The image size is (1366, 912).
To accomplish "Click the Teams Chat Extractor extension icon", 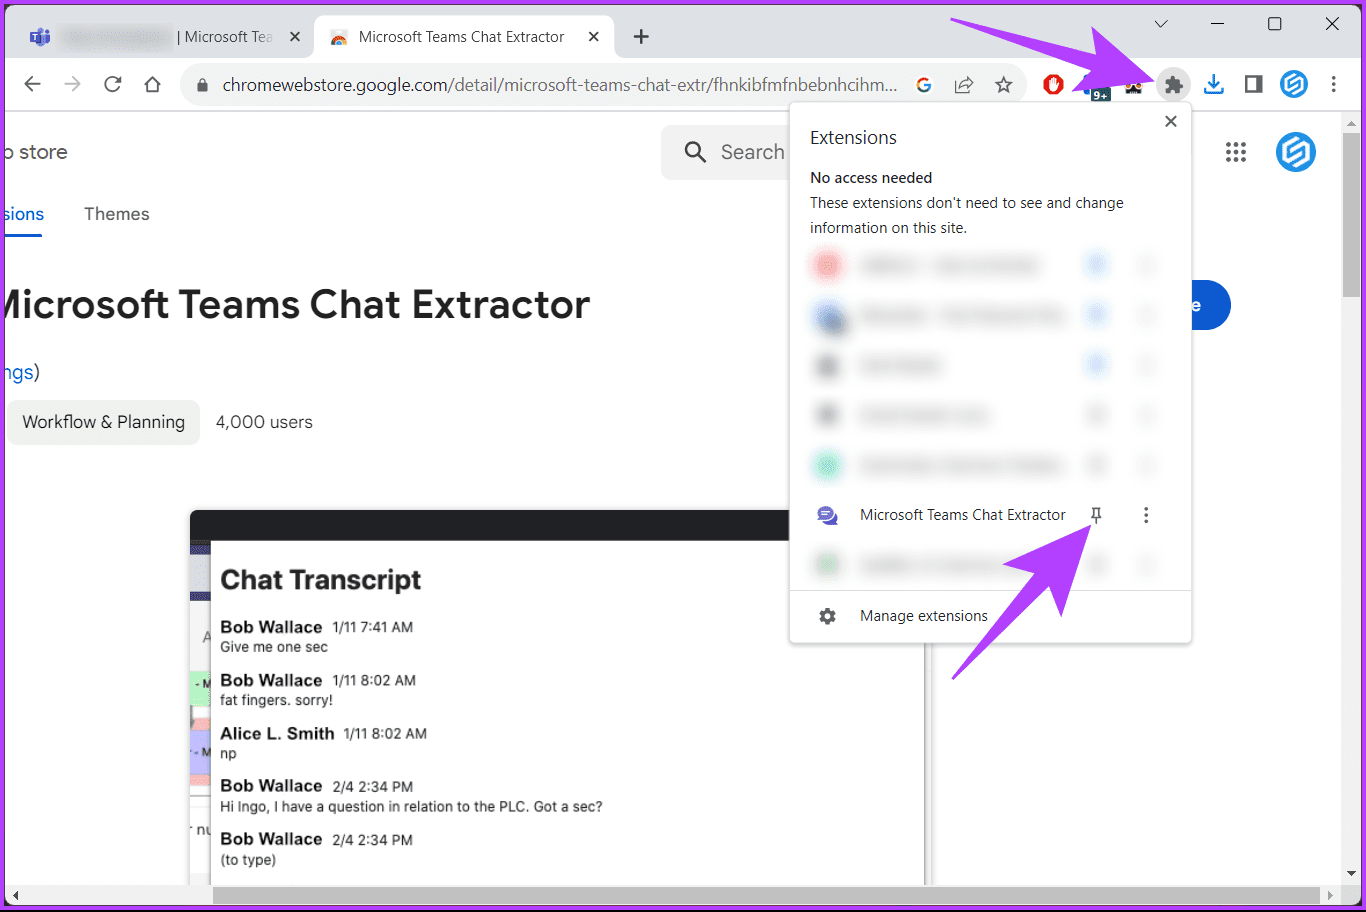I will pyautogui.click(x=827, y=515).
